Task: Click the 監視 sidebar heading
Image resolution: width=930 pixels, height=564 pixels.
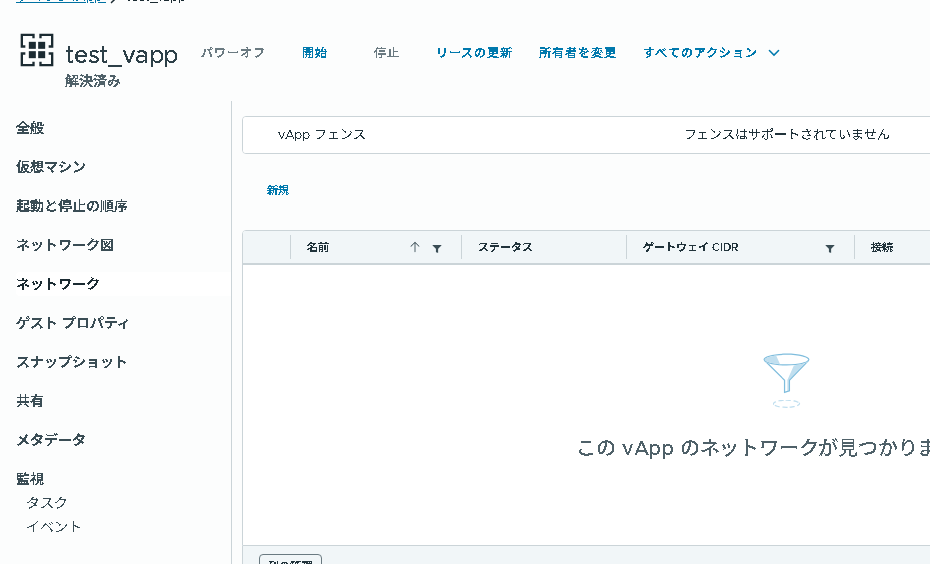Action: 30,479
